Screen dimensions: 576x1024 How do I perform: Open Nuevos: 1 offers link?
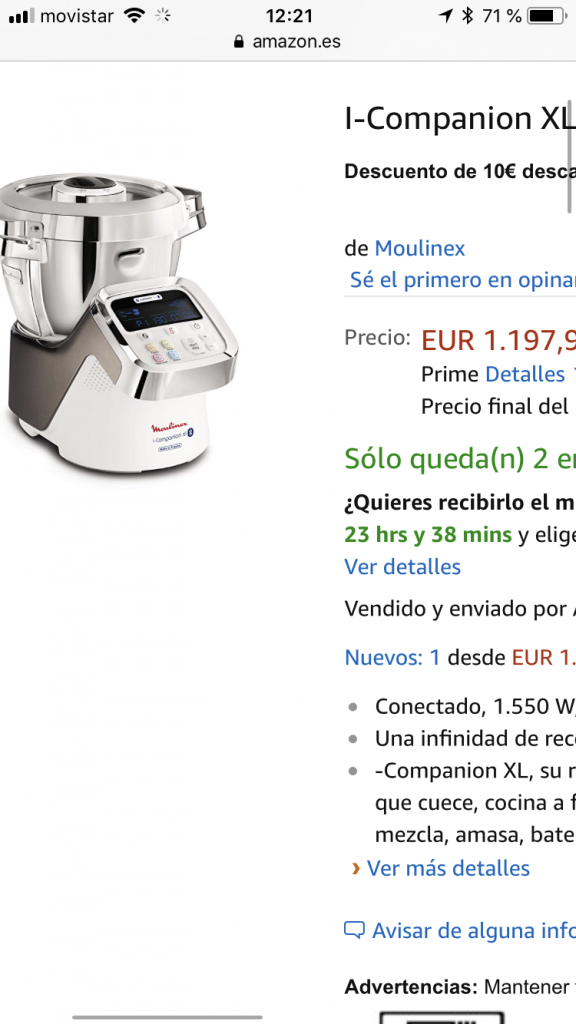point(392,657)
